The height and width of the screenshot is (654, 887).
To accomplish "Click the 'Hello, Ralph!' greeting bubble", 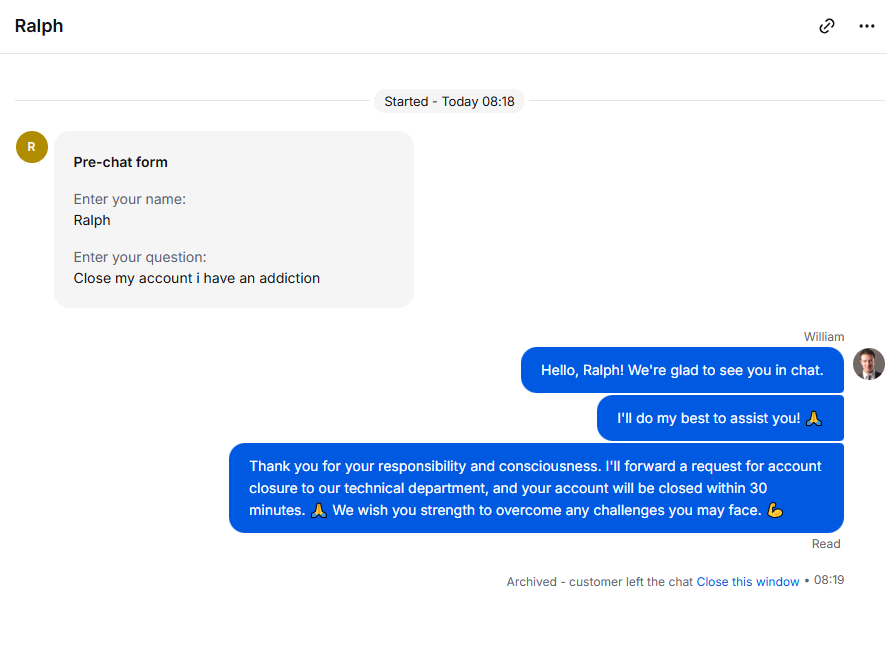I will 682,370.
